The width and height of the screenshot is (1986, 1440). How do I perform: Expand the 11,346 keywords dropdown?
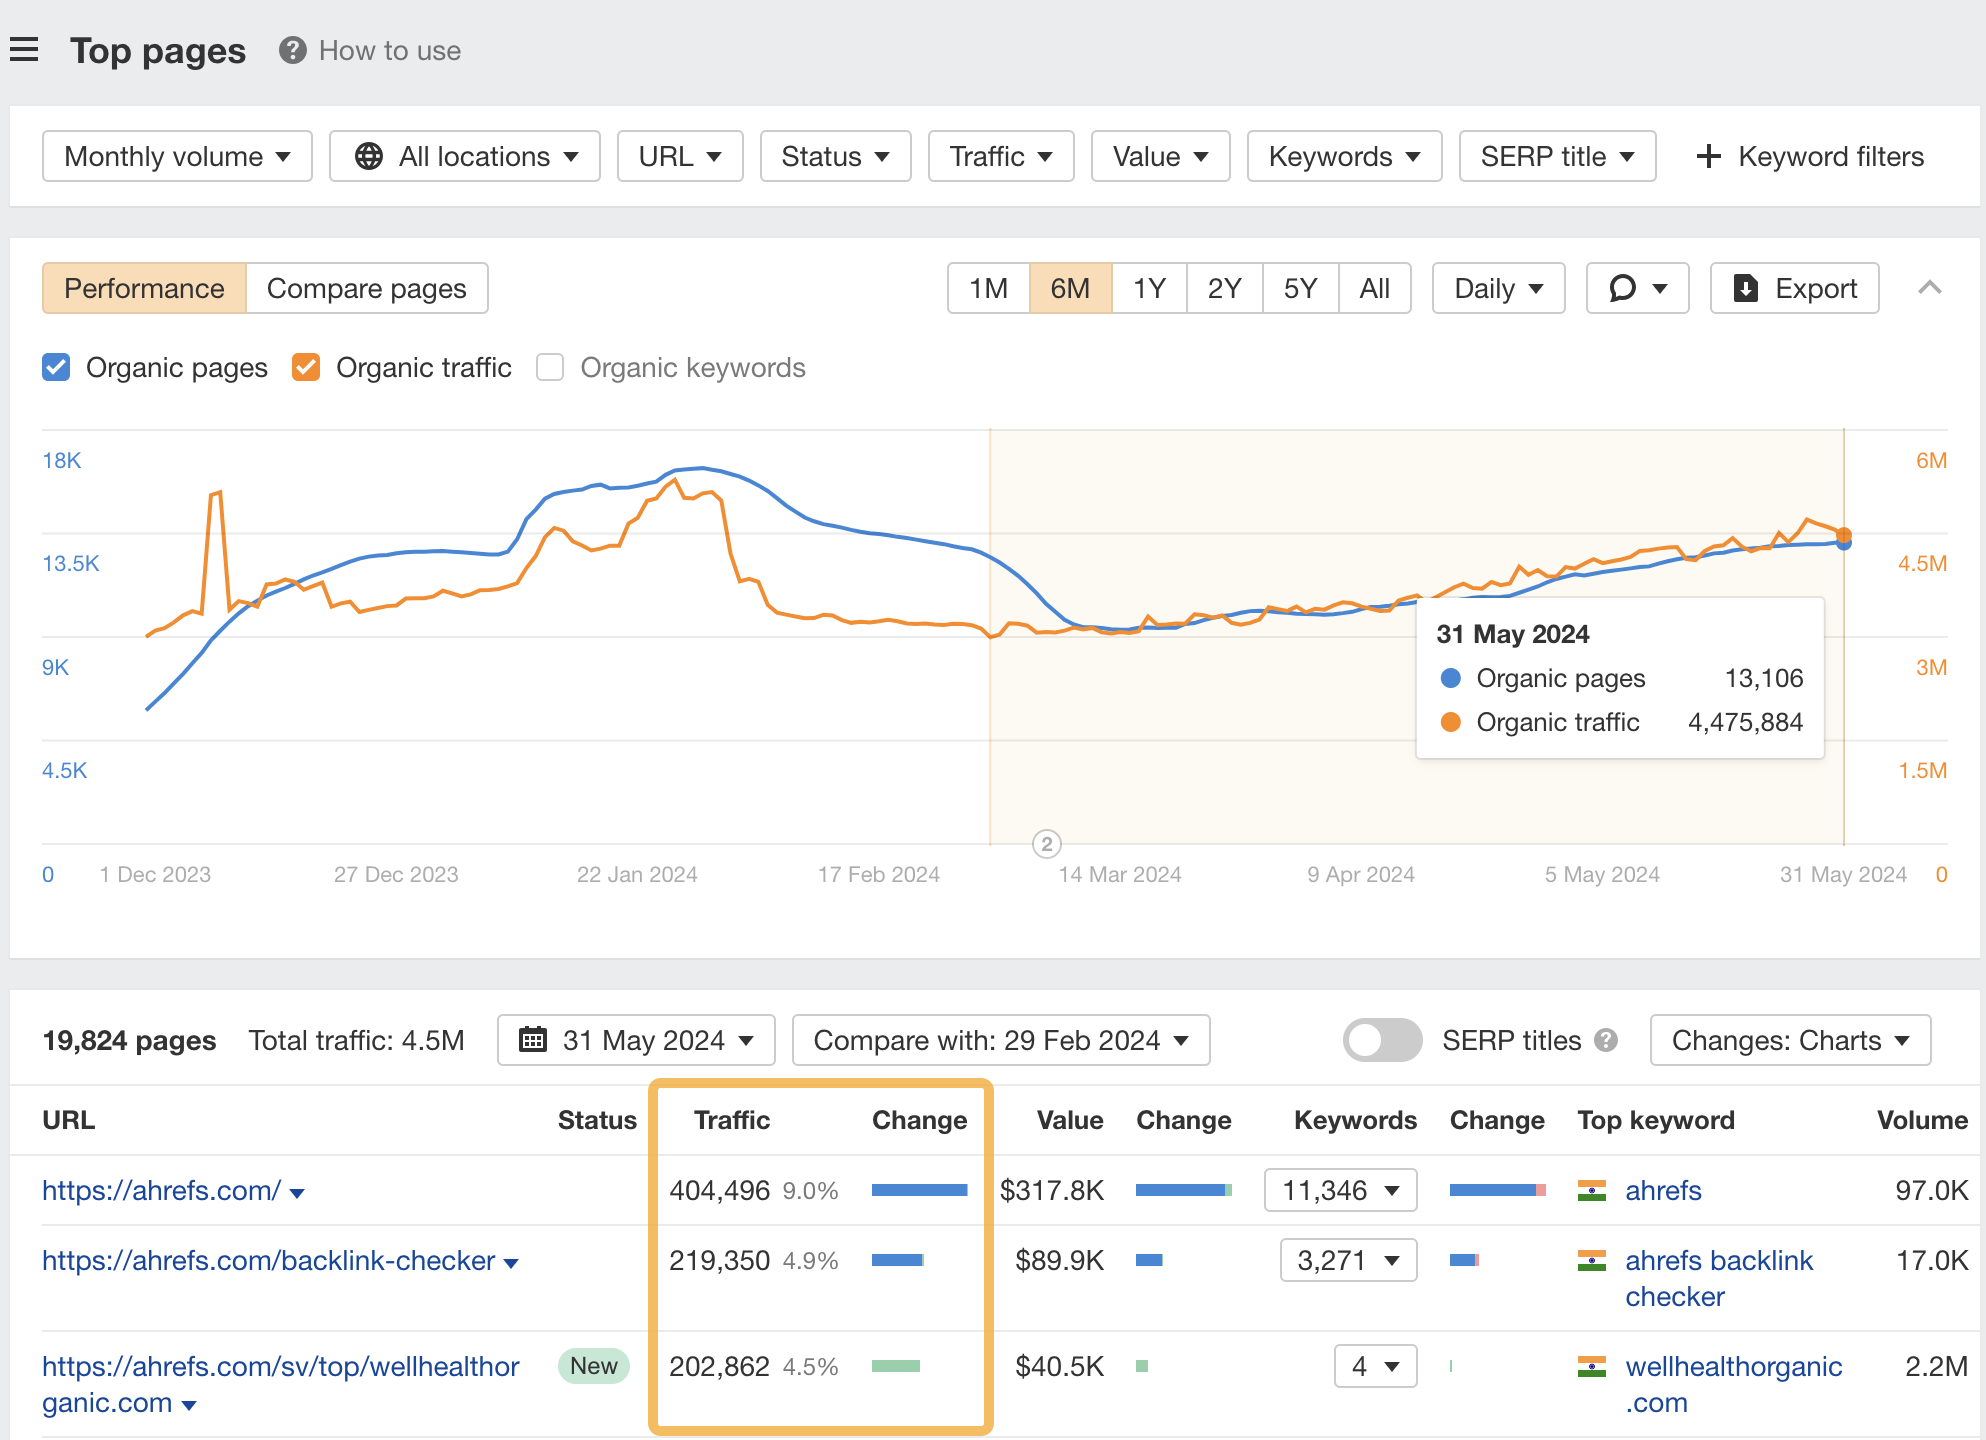(x=1340, y=1190)
